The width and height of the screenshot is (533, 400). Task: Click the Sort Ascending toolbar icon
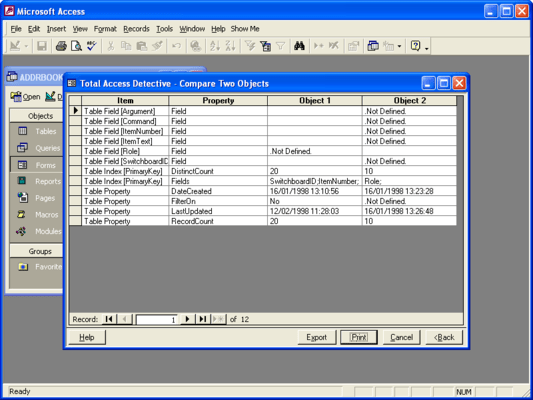pos(215,46)
